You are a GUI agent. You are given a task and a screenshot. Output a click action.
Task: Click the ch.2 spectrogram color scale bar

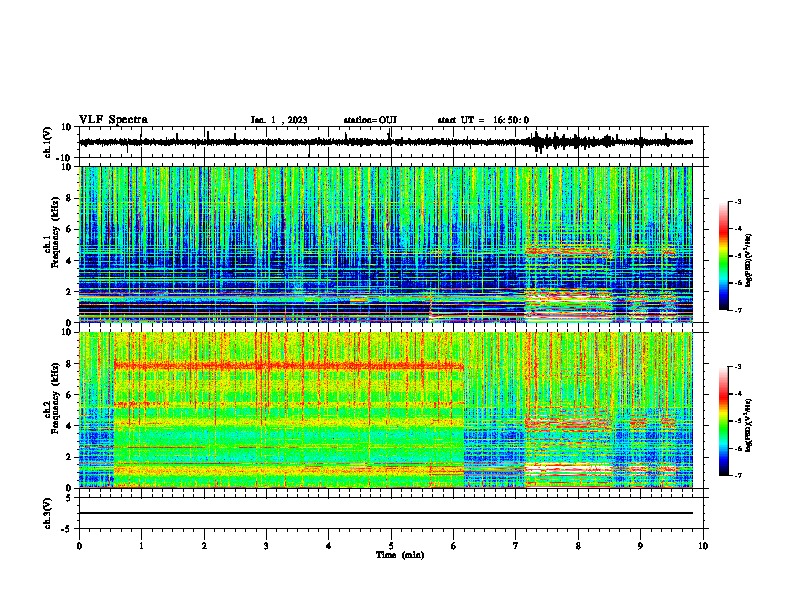[x=723, y=421]
